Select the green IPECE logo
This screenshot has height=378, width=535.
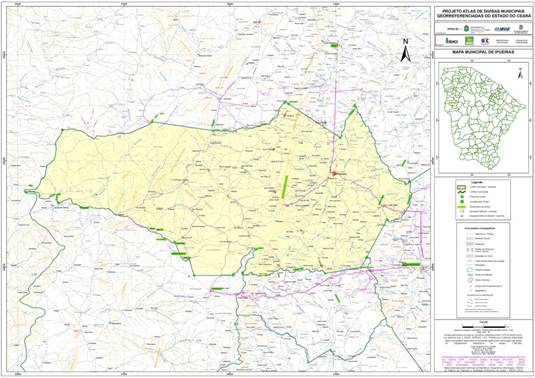pos(452,41)
